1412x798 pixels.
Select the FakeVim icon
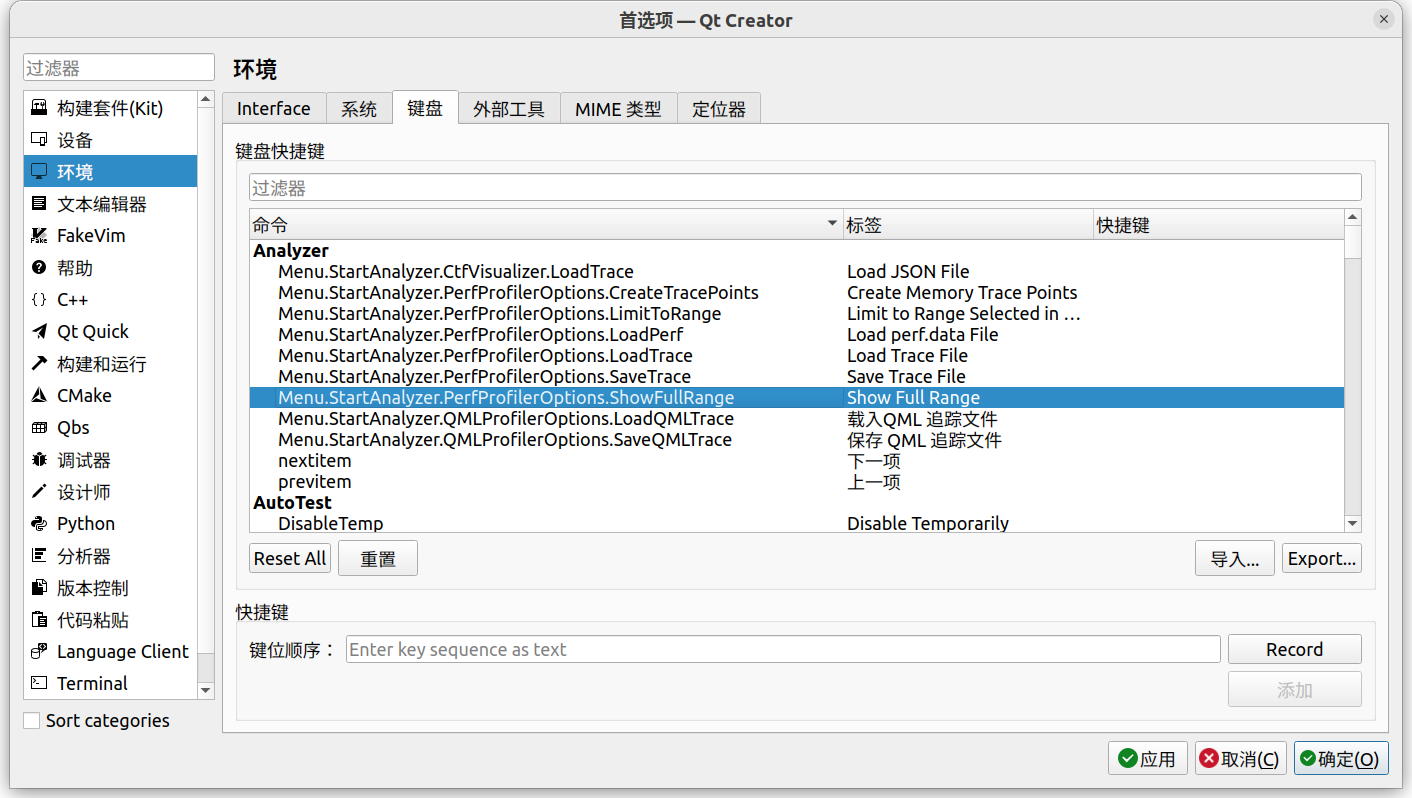coord(39,236)
